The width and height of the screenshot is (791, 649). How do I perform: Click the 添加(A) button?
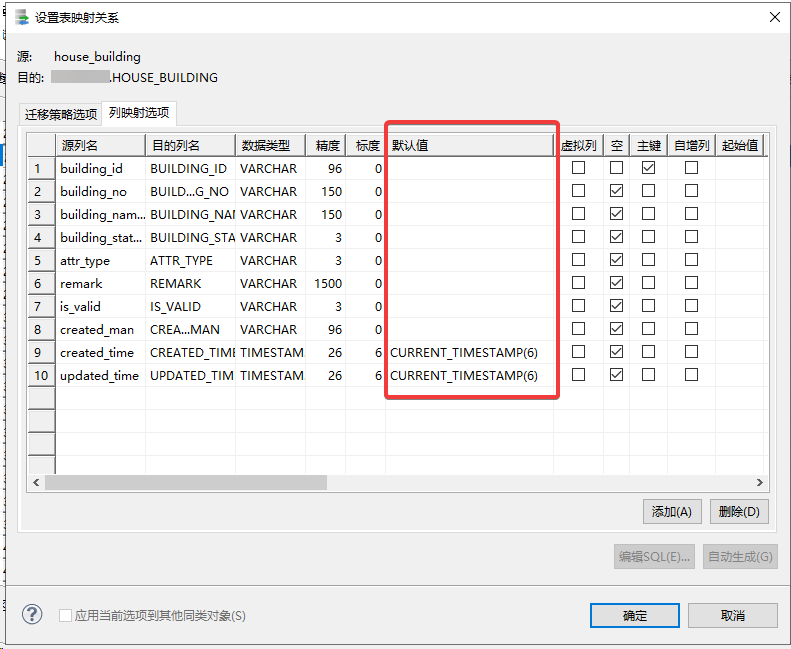[x=671, y=512]
